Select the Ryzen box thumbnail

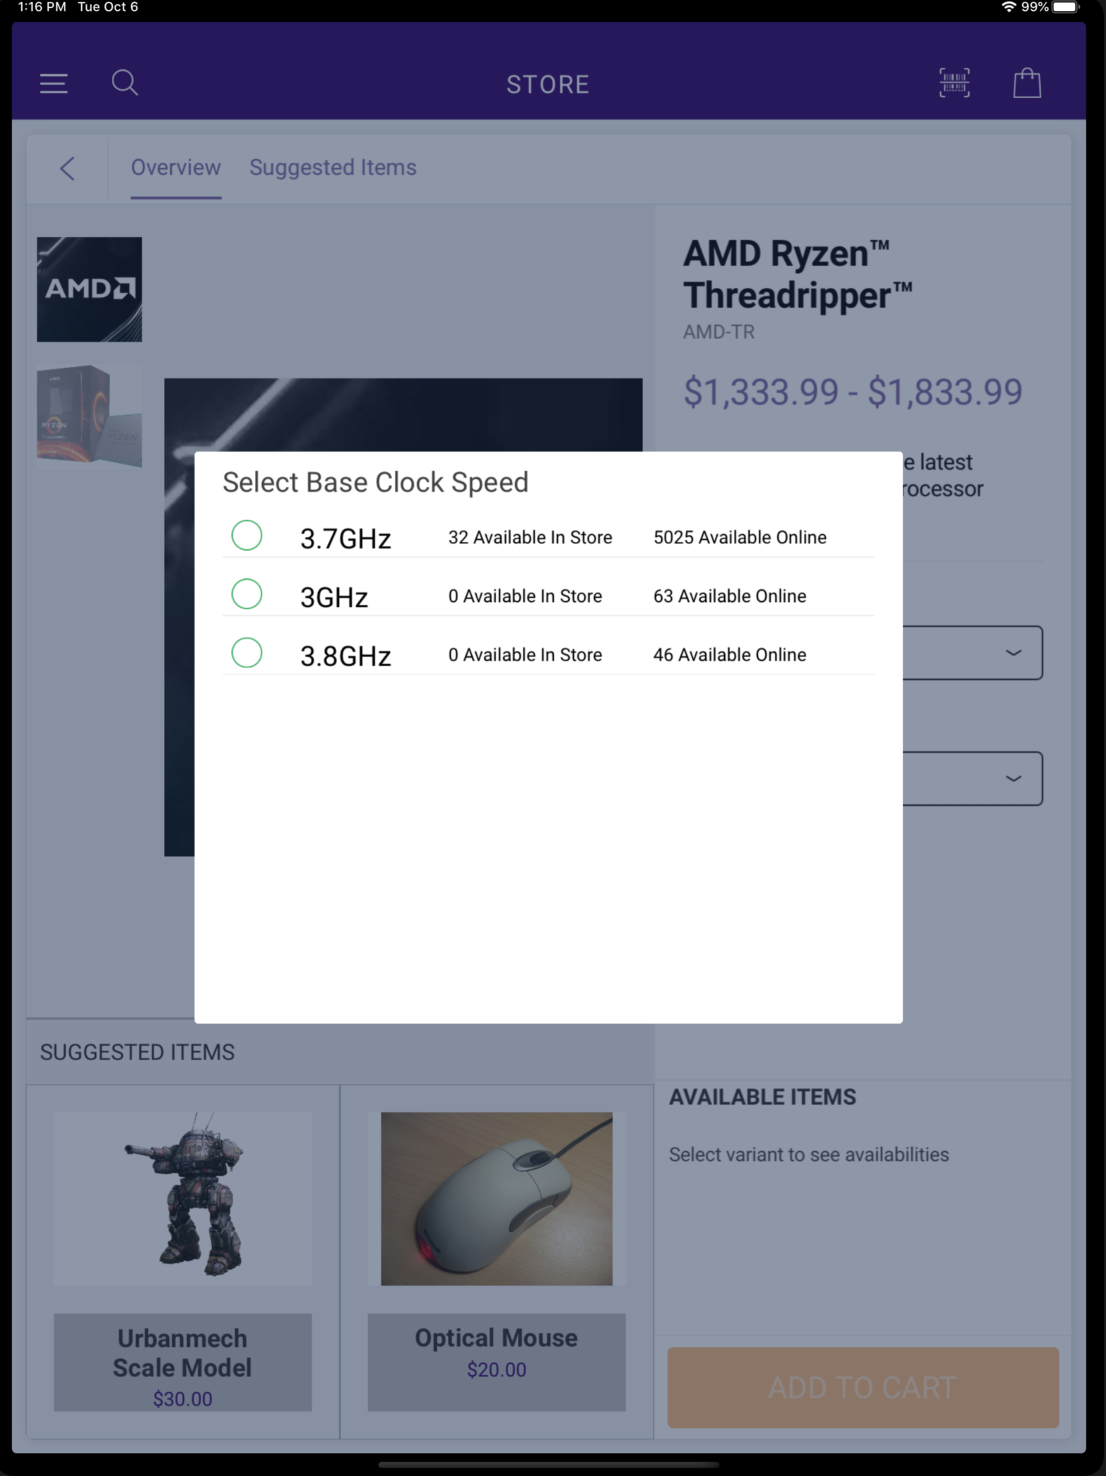pos(89,416)
